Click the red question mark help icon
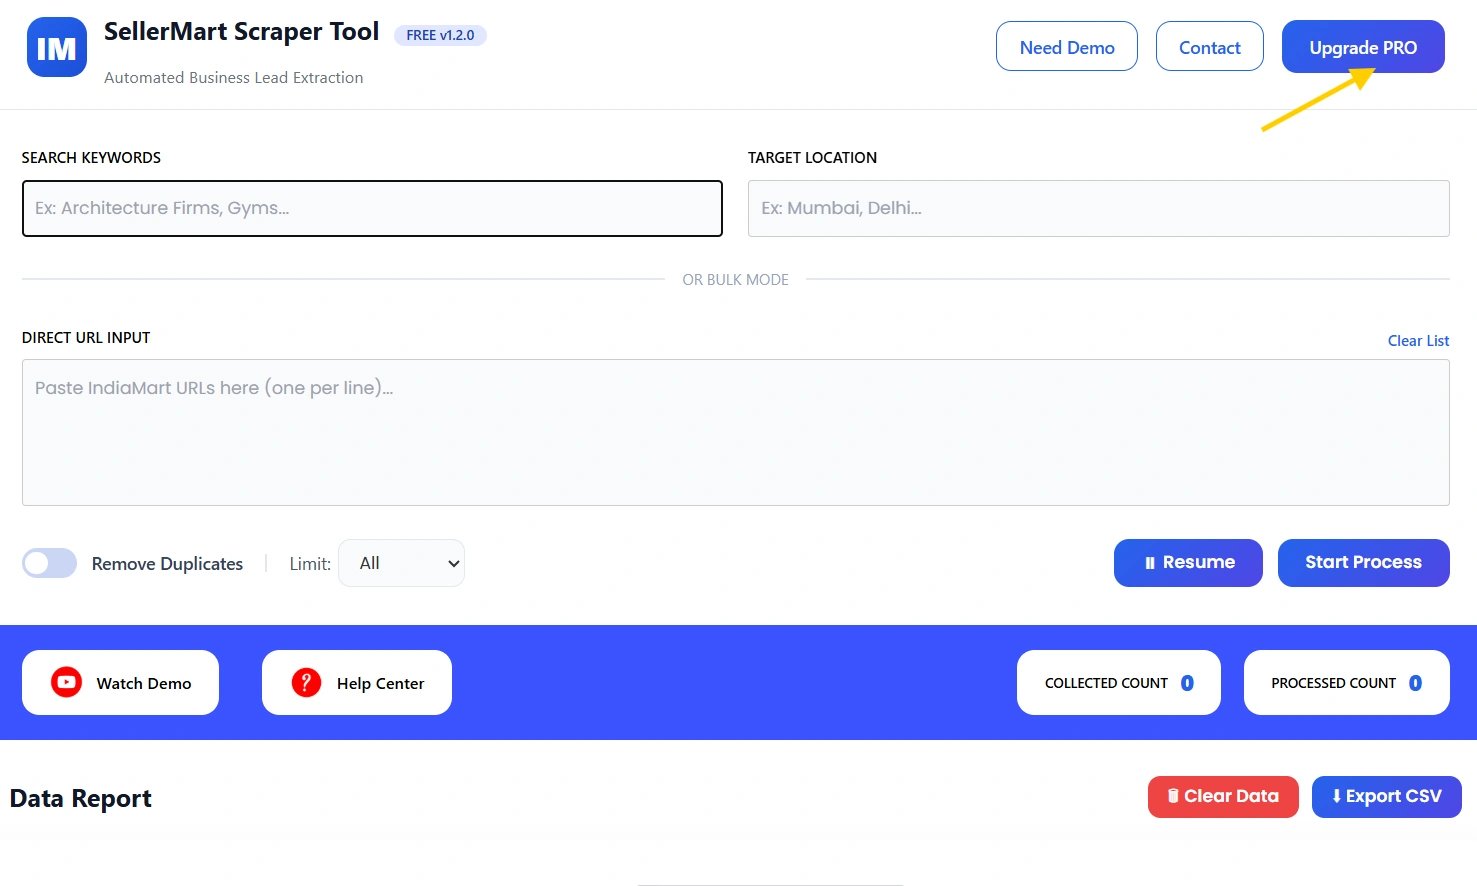This screenshot has width=1477, height=886. [306, 682]
